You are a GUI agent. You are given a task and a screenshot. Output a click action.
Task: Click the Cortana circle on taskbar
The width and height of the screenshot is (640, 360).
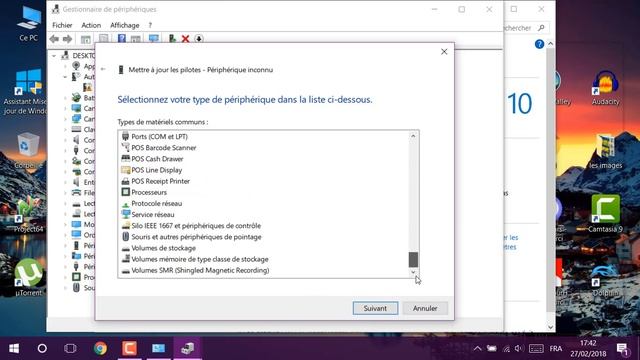tap(42, 348)
